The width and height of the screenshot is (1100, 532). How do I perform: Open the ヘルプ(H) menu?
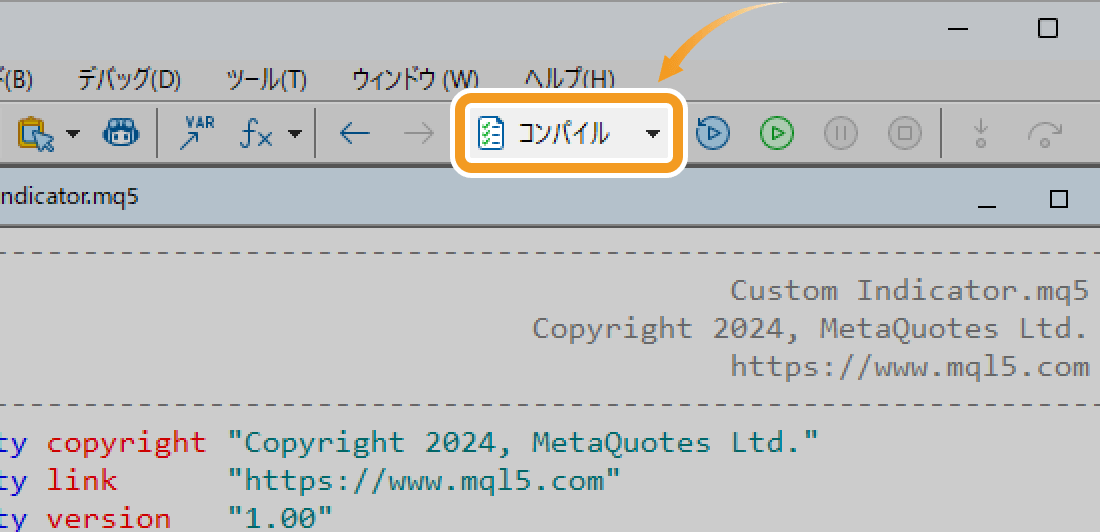pos(570,79)
